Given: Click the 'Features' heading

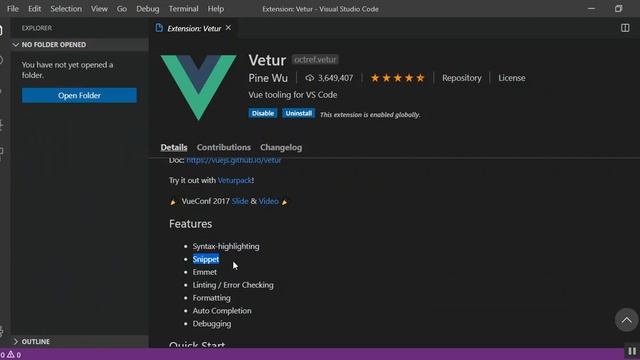Looking at the screenshot, I should click(191, 224).
